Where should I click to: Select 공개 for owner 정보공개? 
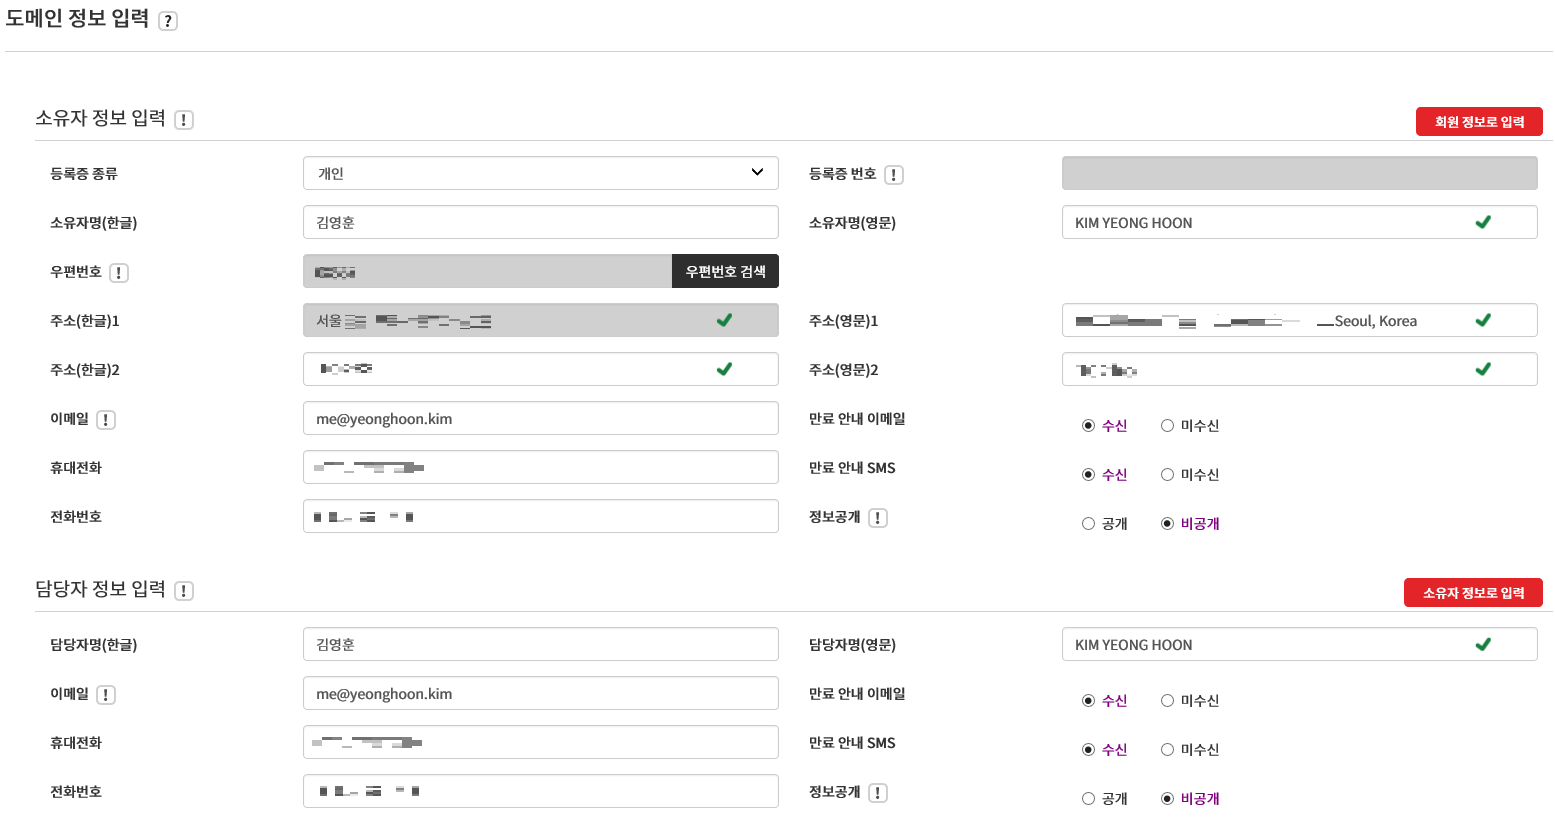(x=1088, y=524)
